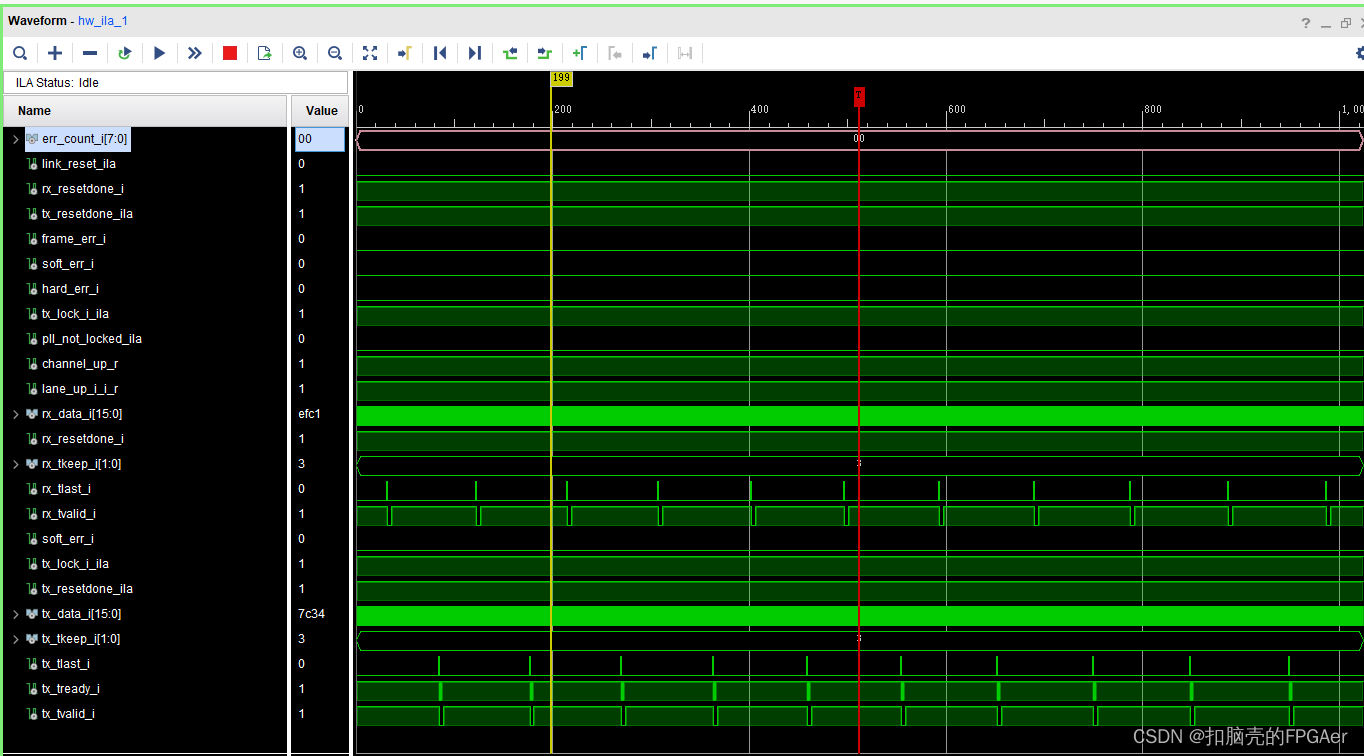Remove selected probe with minus icon

(89, 53)
